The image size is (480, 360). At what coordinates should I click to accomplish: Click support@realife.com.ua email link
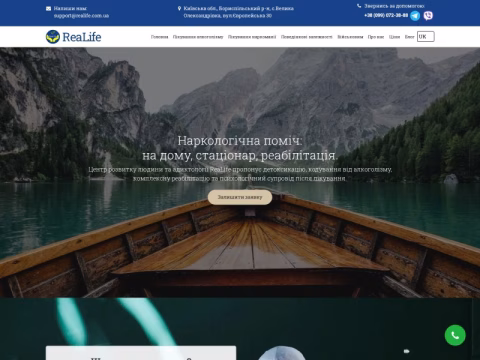81,16
